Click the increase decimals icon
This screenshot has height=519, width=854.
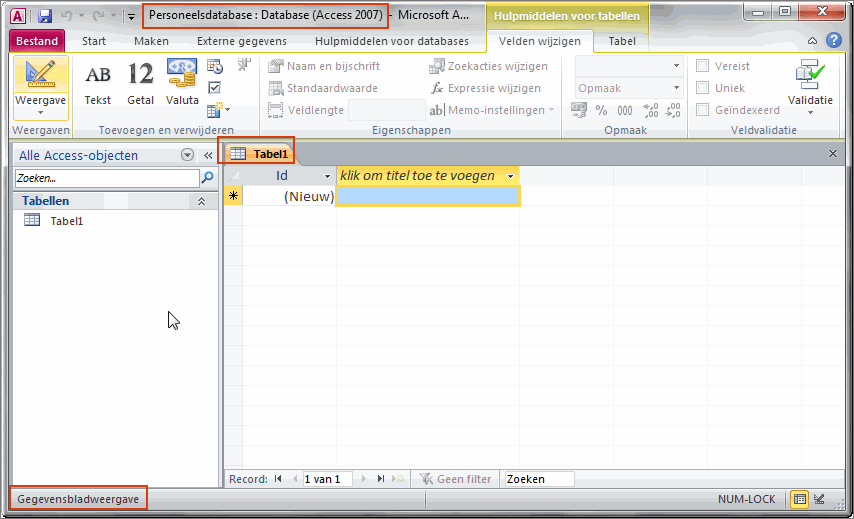(650, 110)
